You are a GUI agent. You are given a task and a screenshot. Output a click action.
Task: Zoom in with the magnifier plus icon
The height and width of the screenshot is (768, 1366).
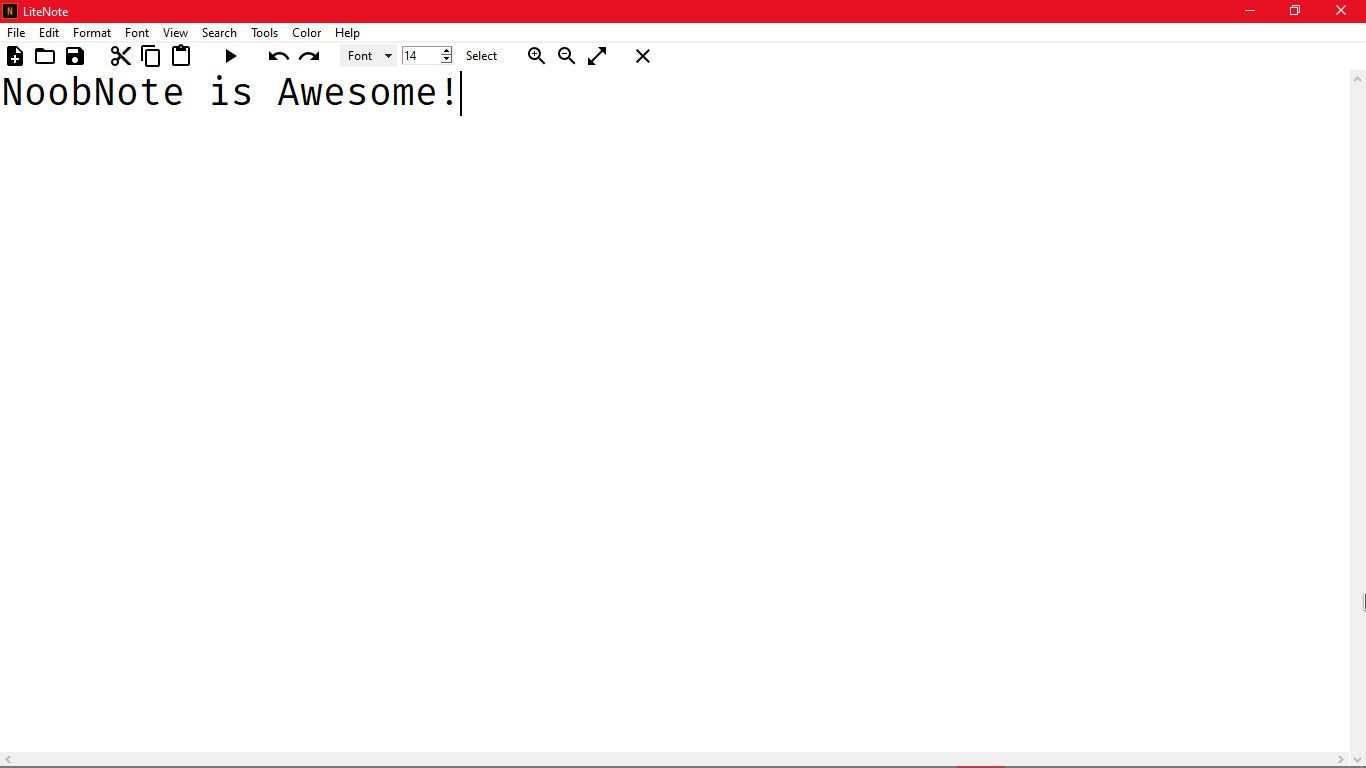537,56
